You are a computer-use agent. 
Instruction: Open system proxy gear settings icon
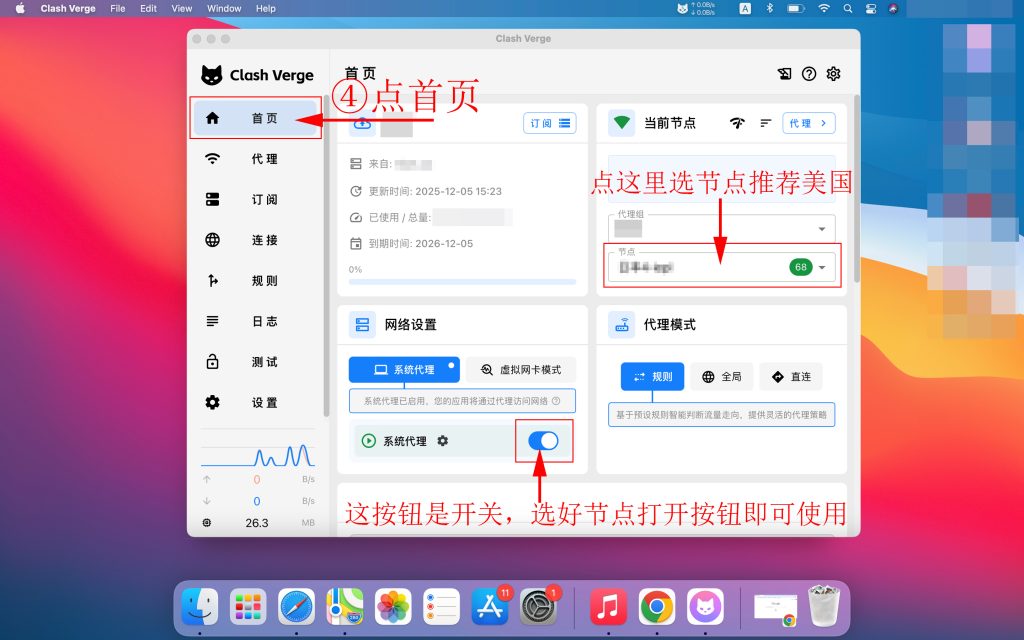[443, 441]
